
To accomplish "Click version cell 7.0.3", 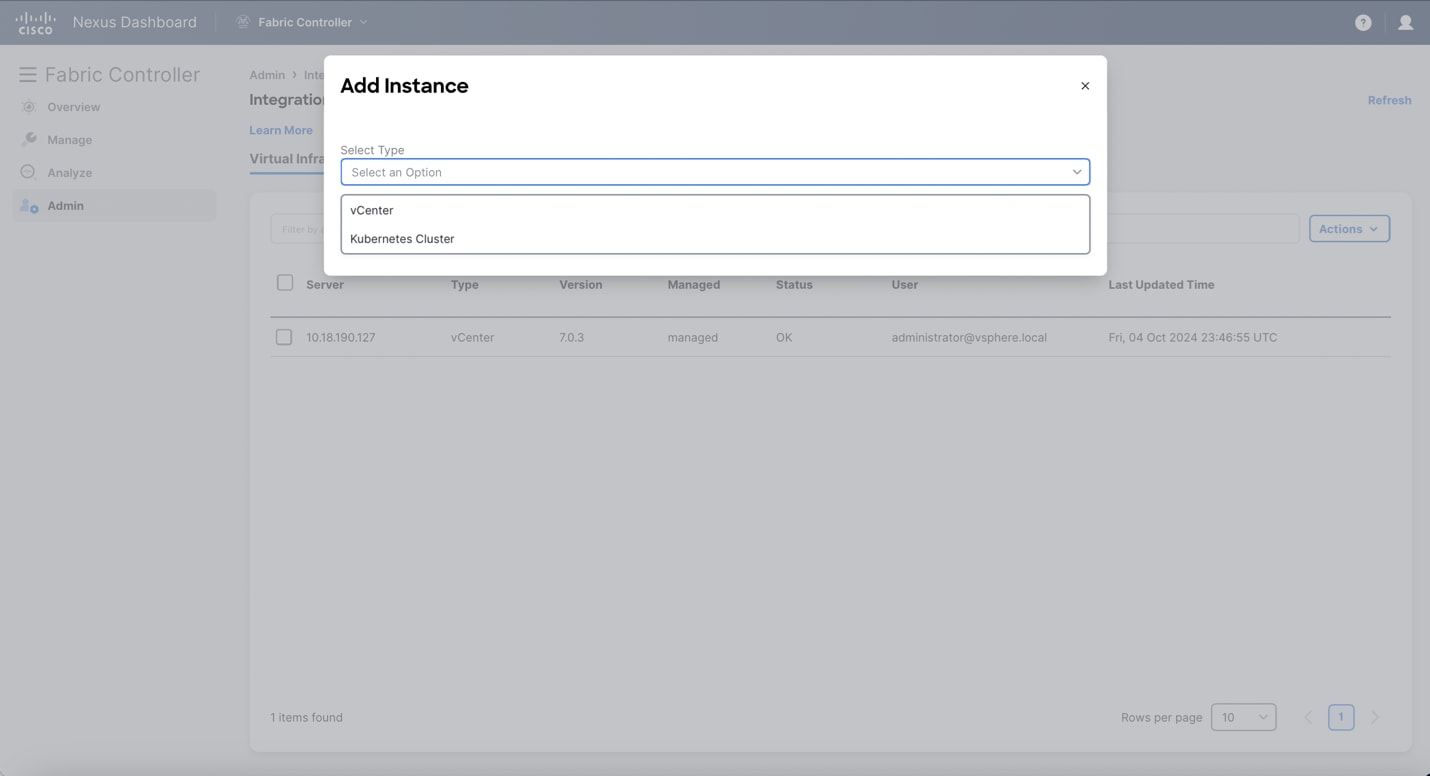I will [571, 338].
